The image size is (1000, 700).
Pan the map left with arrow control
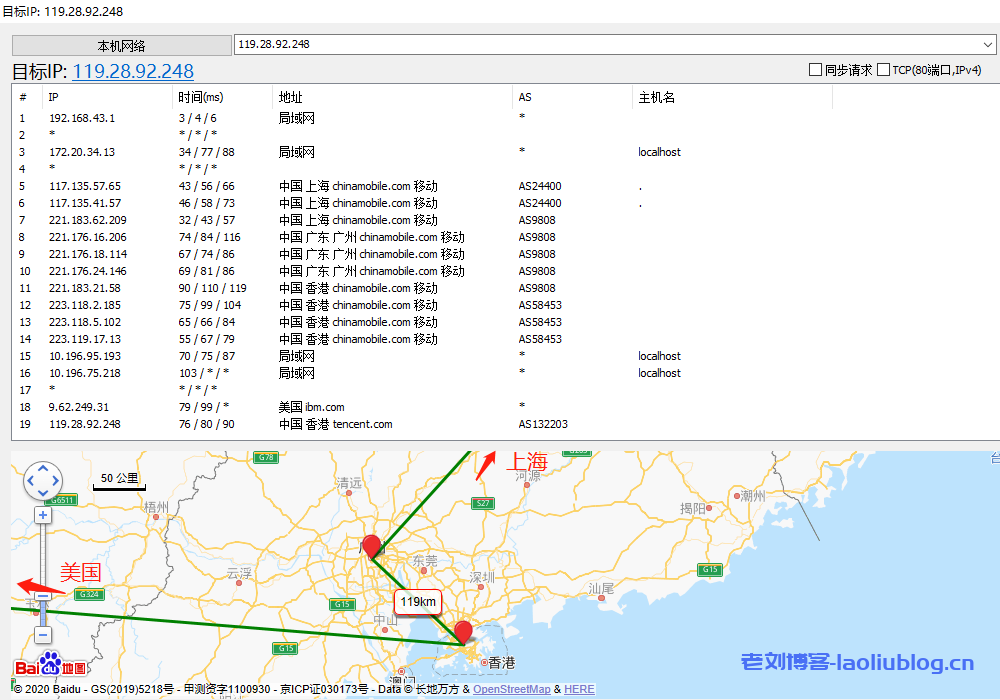29,481
